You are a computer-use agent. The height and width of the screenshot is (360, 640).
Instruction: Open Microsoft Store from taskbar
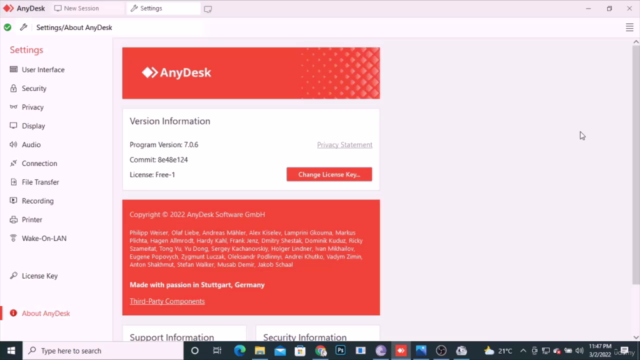[300, 351]
